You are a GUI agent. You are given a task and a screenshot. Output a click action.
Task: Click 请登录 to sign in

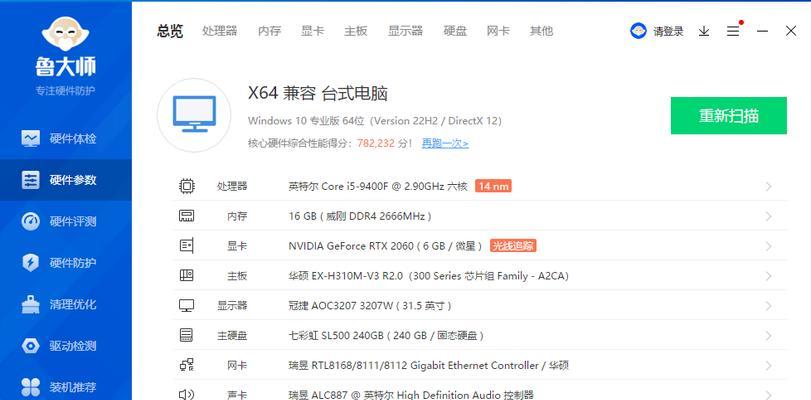668,32
